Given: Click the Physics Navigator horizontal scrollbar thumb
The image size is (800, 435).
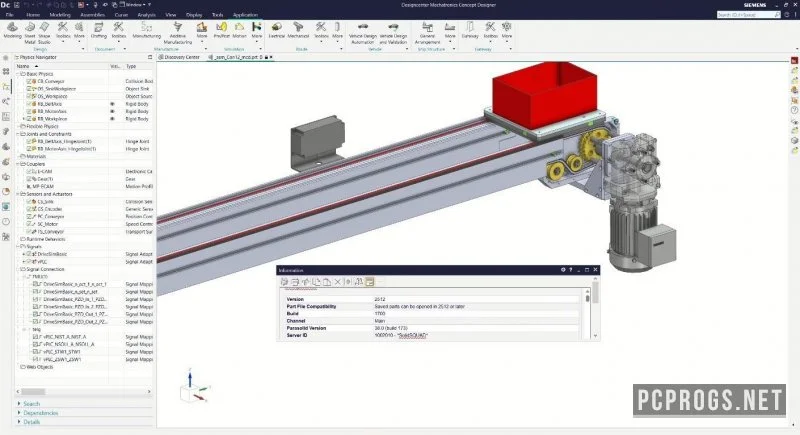Looking at the screenshot, I should pos(33,392).
